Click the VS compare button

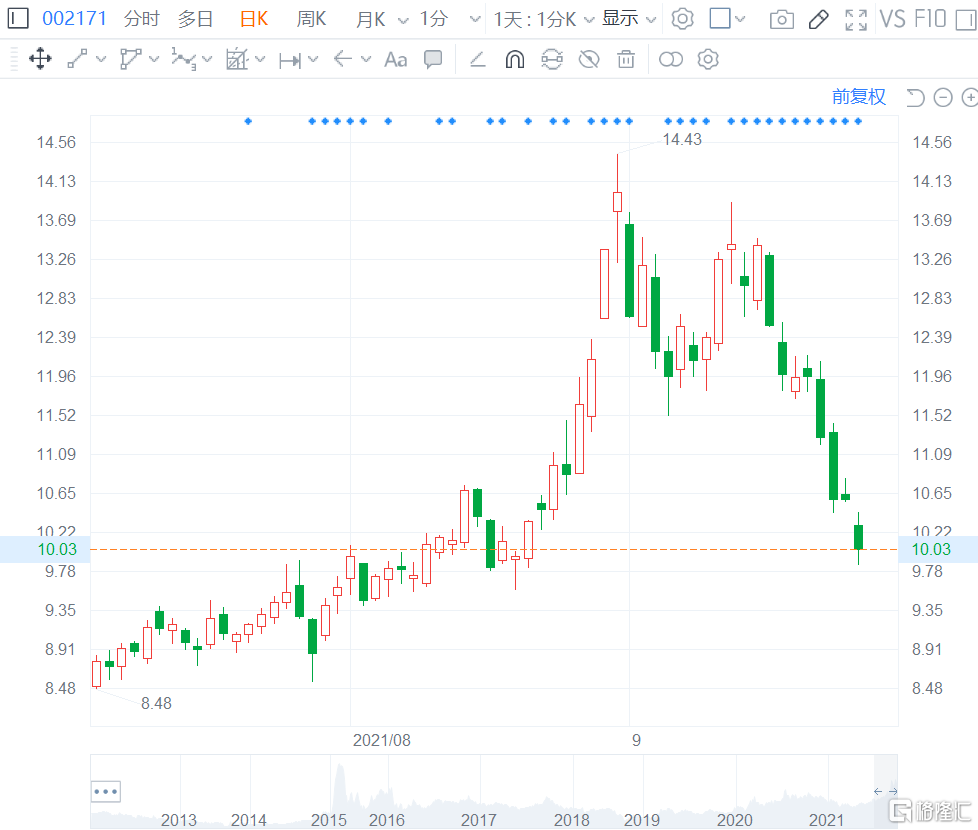892,19
